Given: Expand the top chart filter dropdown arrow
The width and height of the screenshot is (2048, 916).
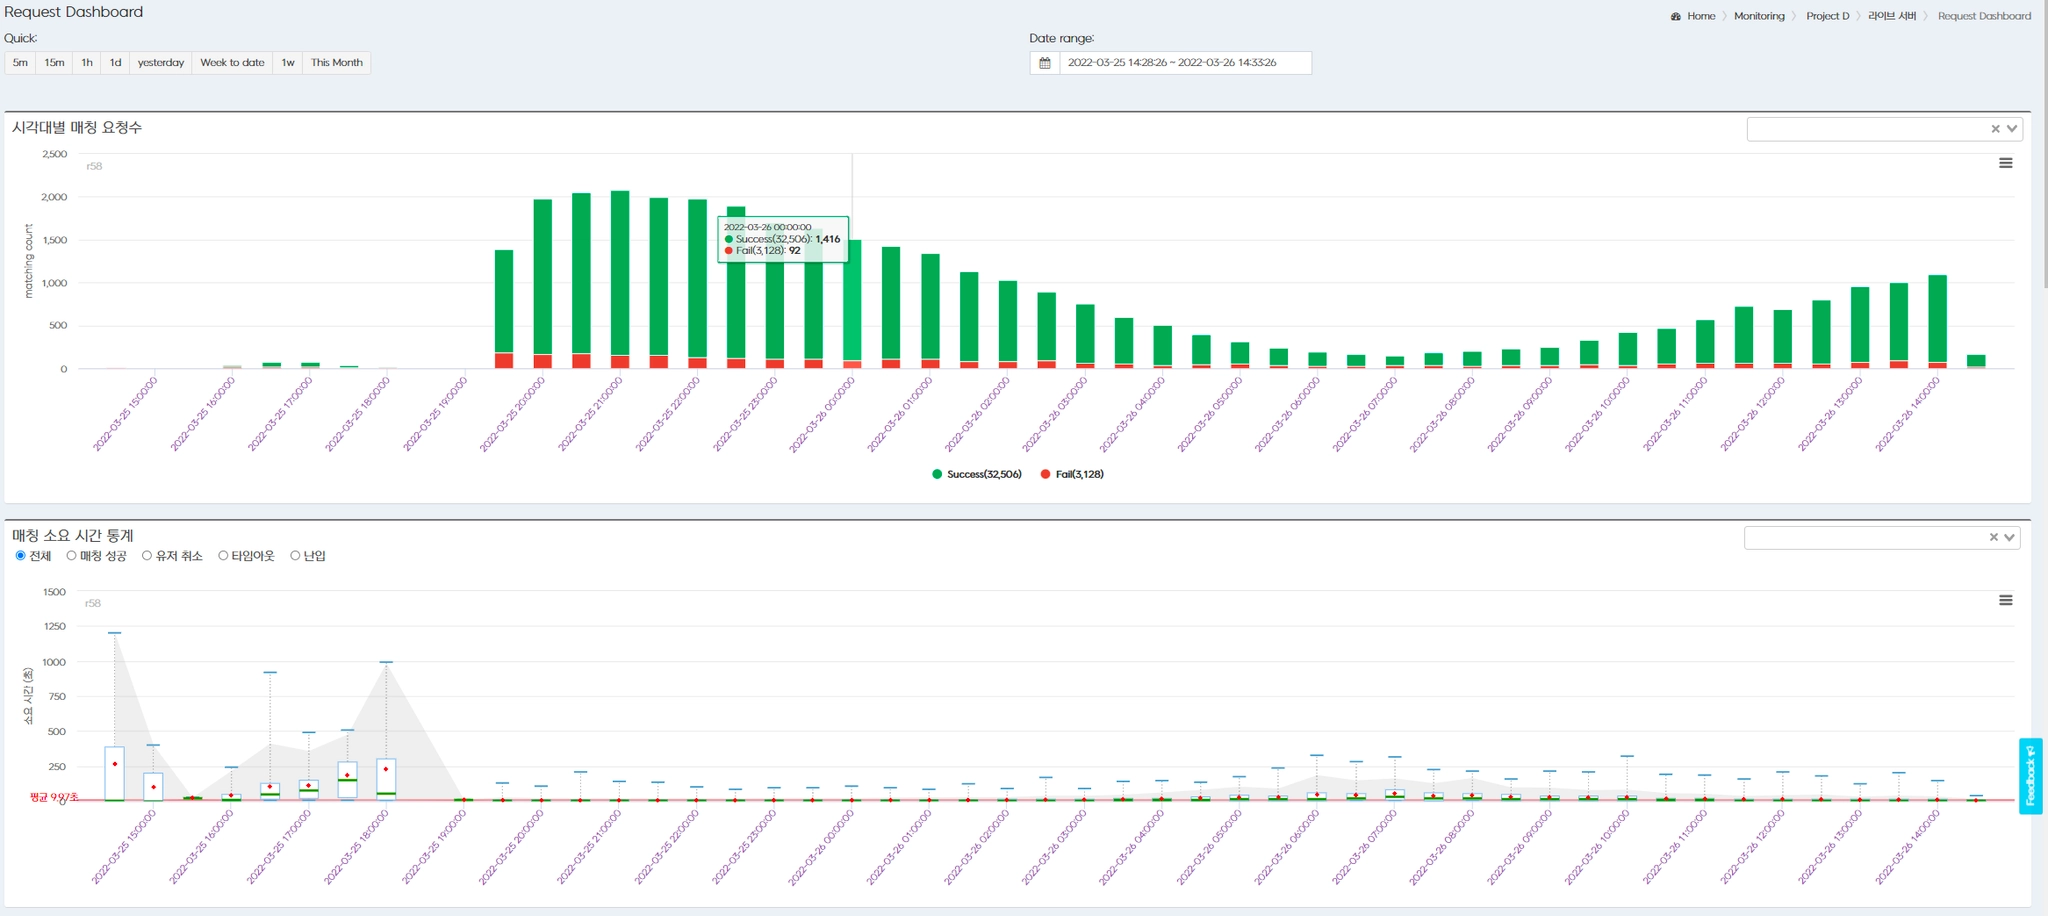Looking at the screenshot, I should 2012,129.
